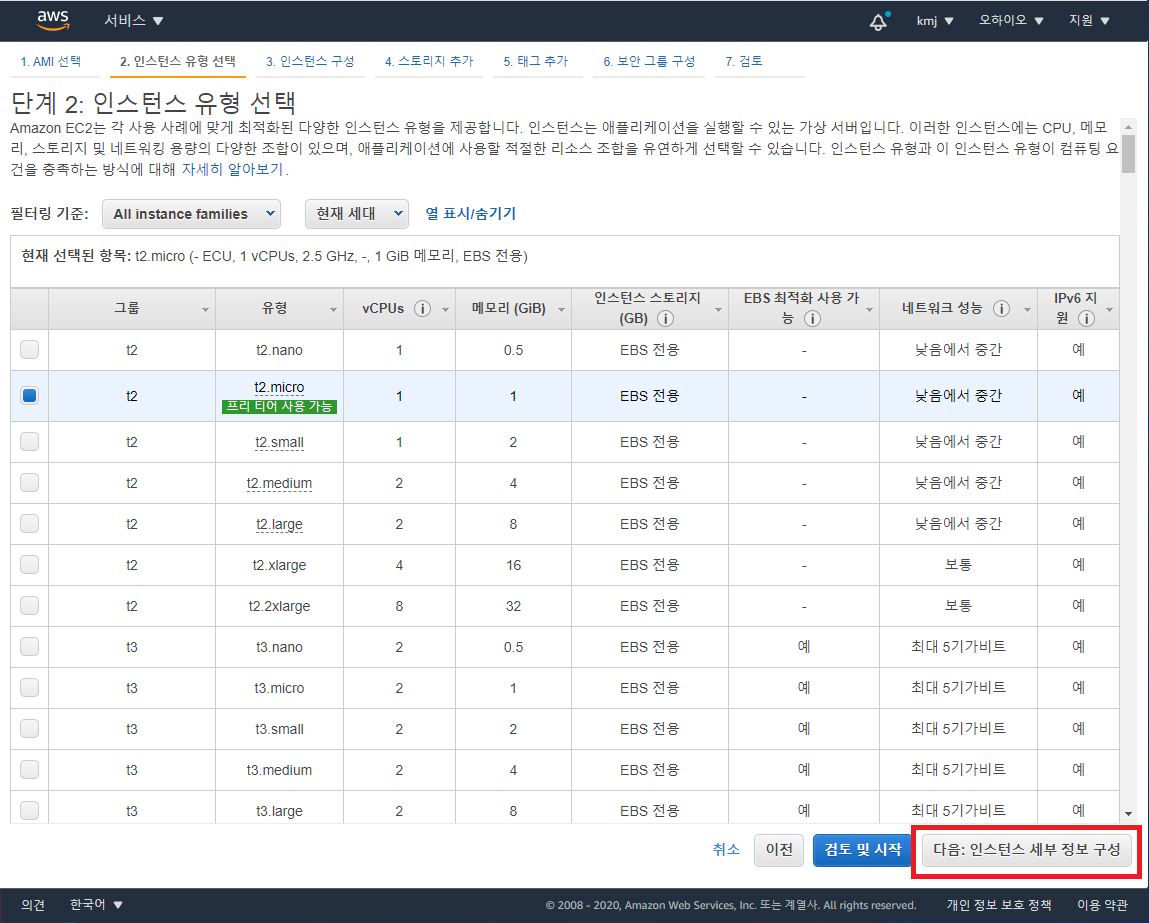
Task: Select the t3.large row checkbox
Action: tap(29, 811)
